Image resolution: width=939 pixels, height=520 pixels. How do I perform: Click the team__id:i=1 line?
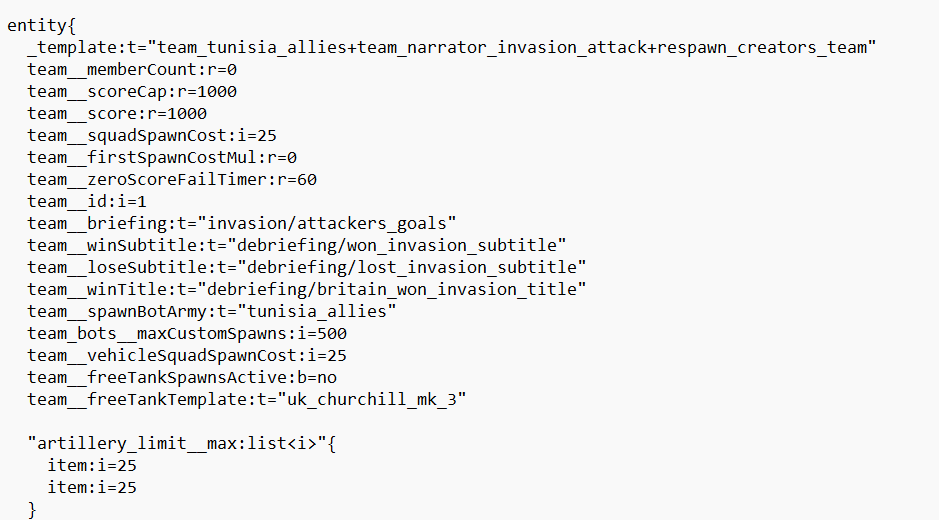point(88,202)
